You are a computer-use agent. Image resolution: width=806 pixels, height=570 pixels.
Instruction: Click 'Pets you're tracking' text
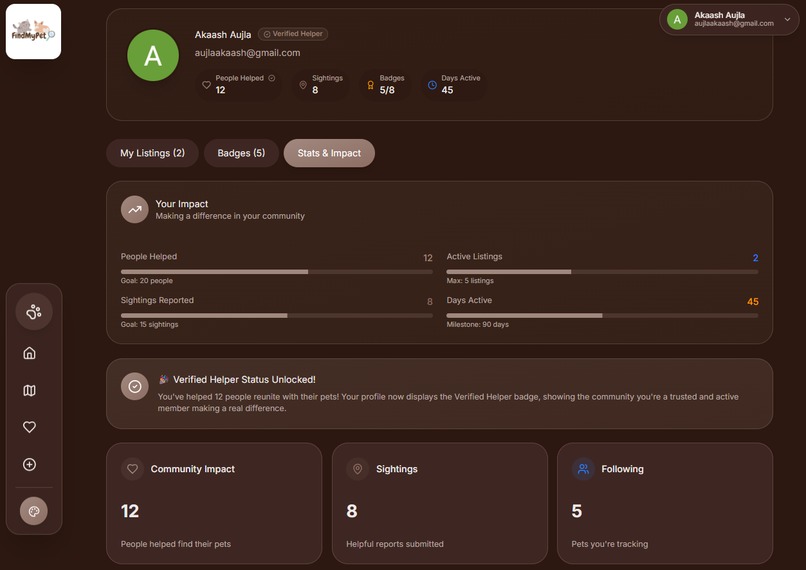[x=610, y=544]
